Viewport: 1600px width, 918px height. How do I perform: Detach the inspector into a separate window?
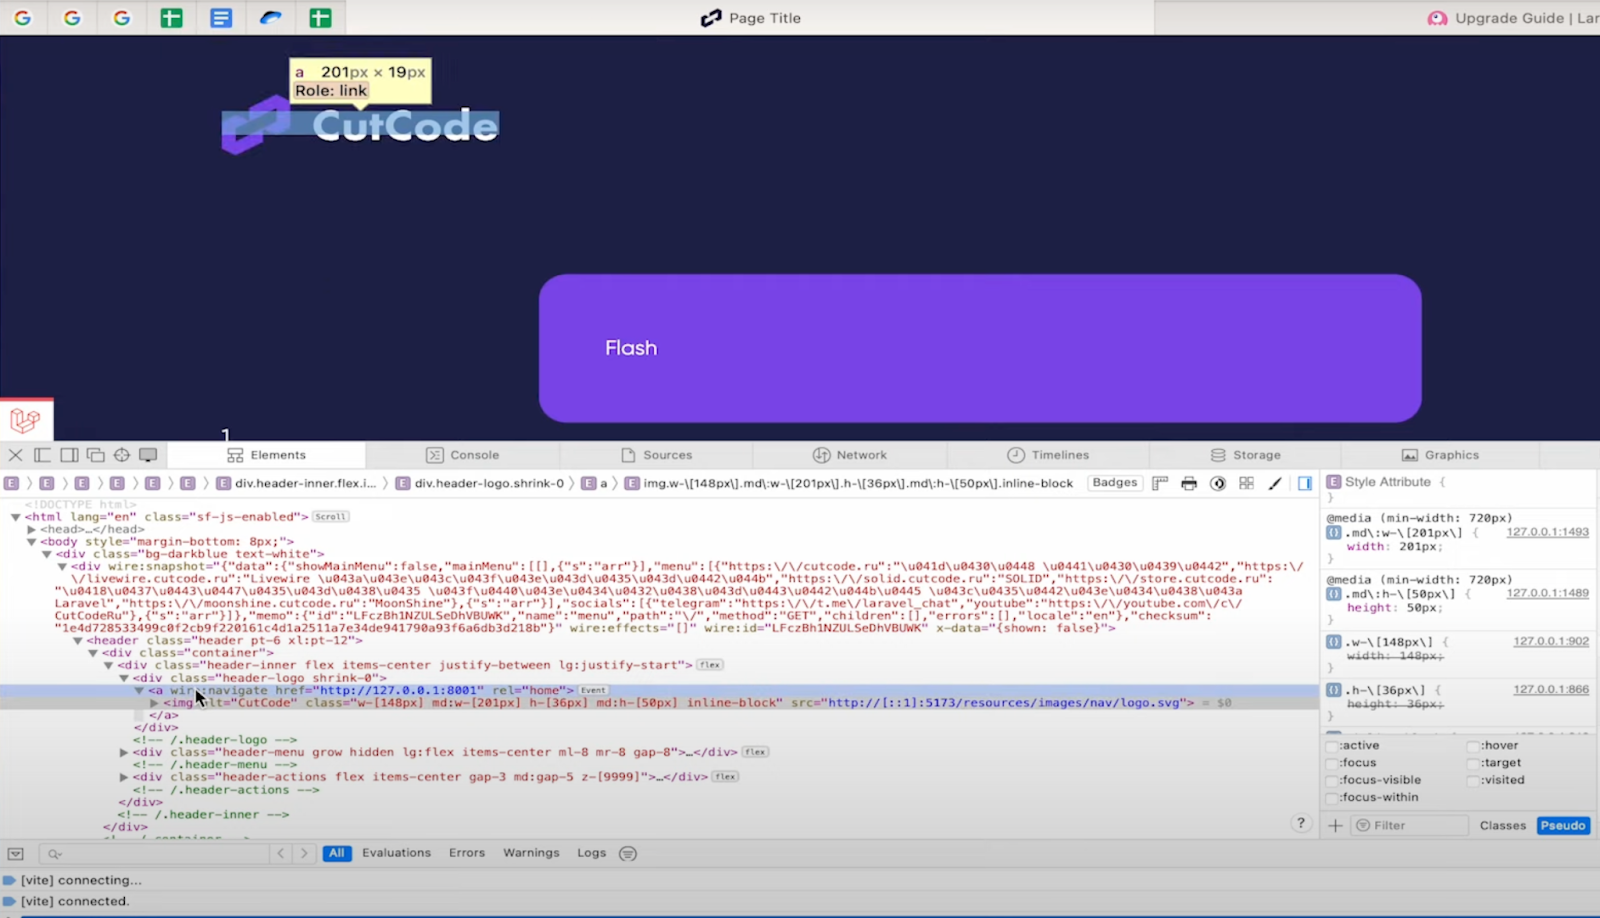click(x=96, y=455)
